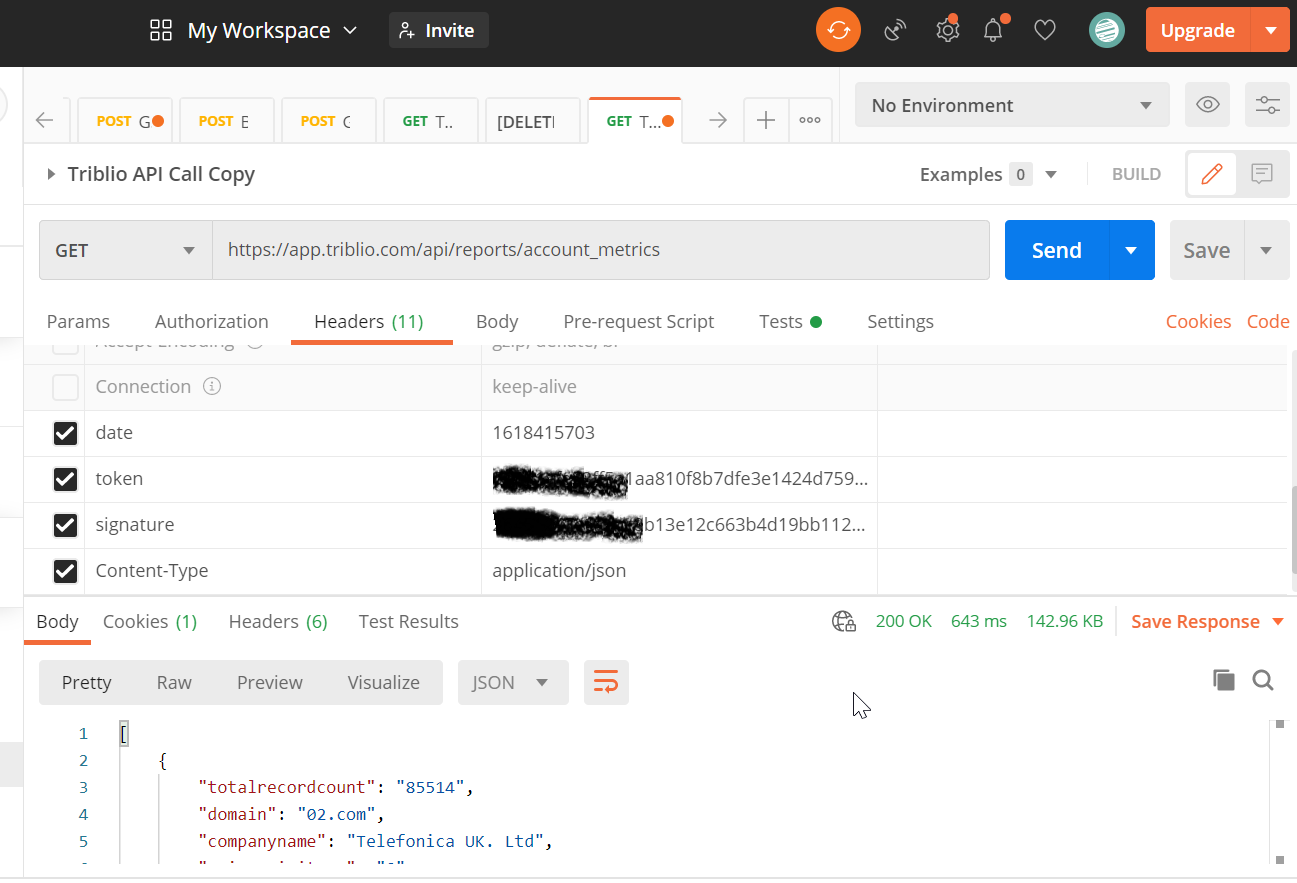Open the response Cookies tab
Viewport: 1297px width, 883px height.
tap(149, 621)
